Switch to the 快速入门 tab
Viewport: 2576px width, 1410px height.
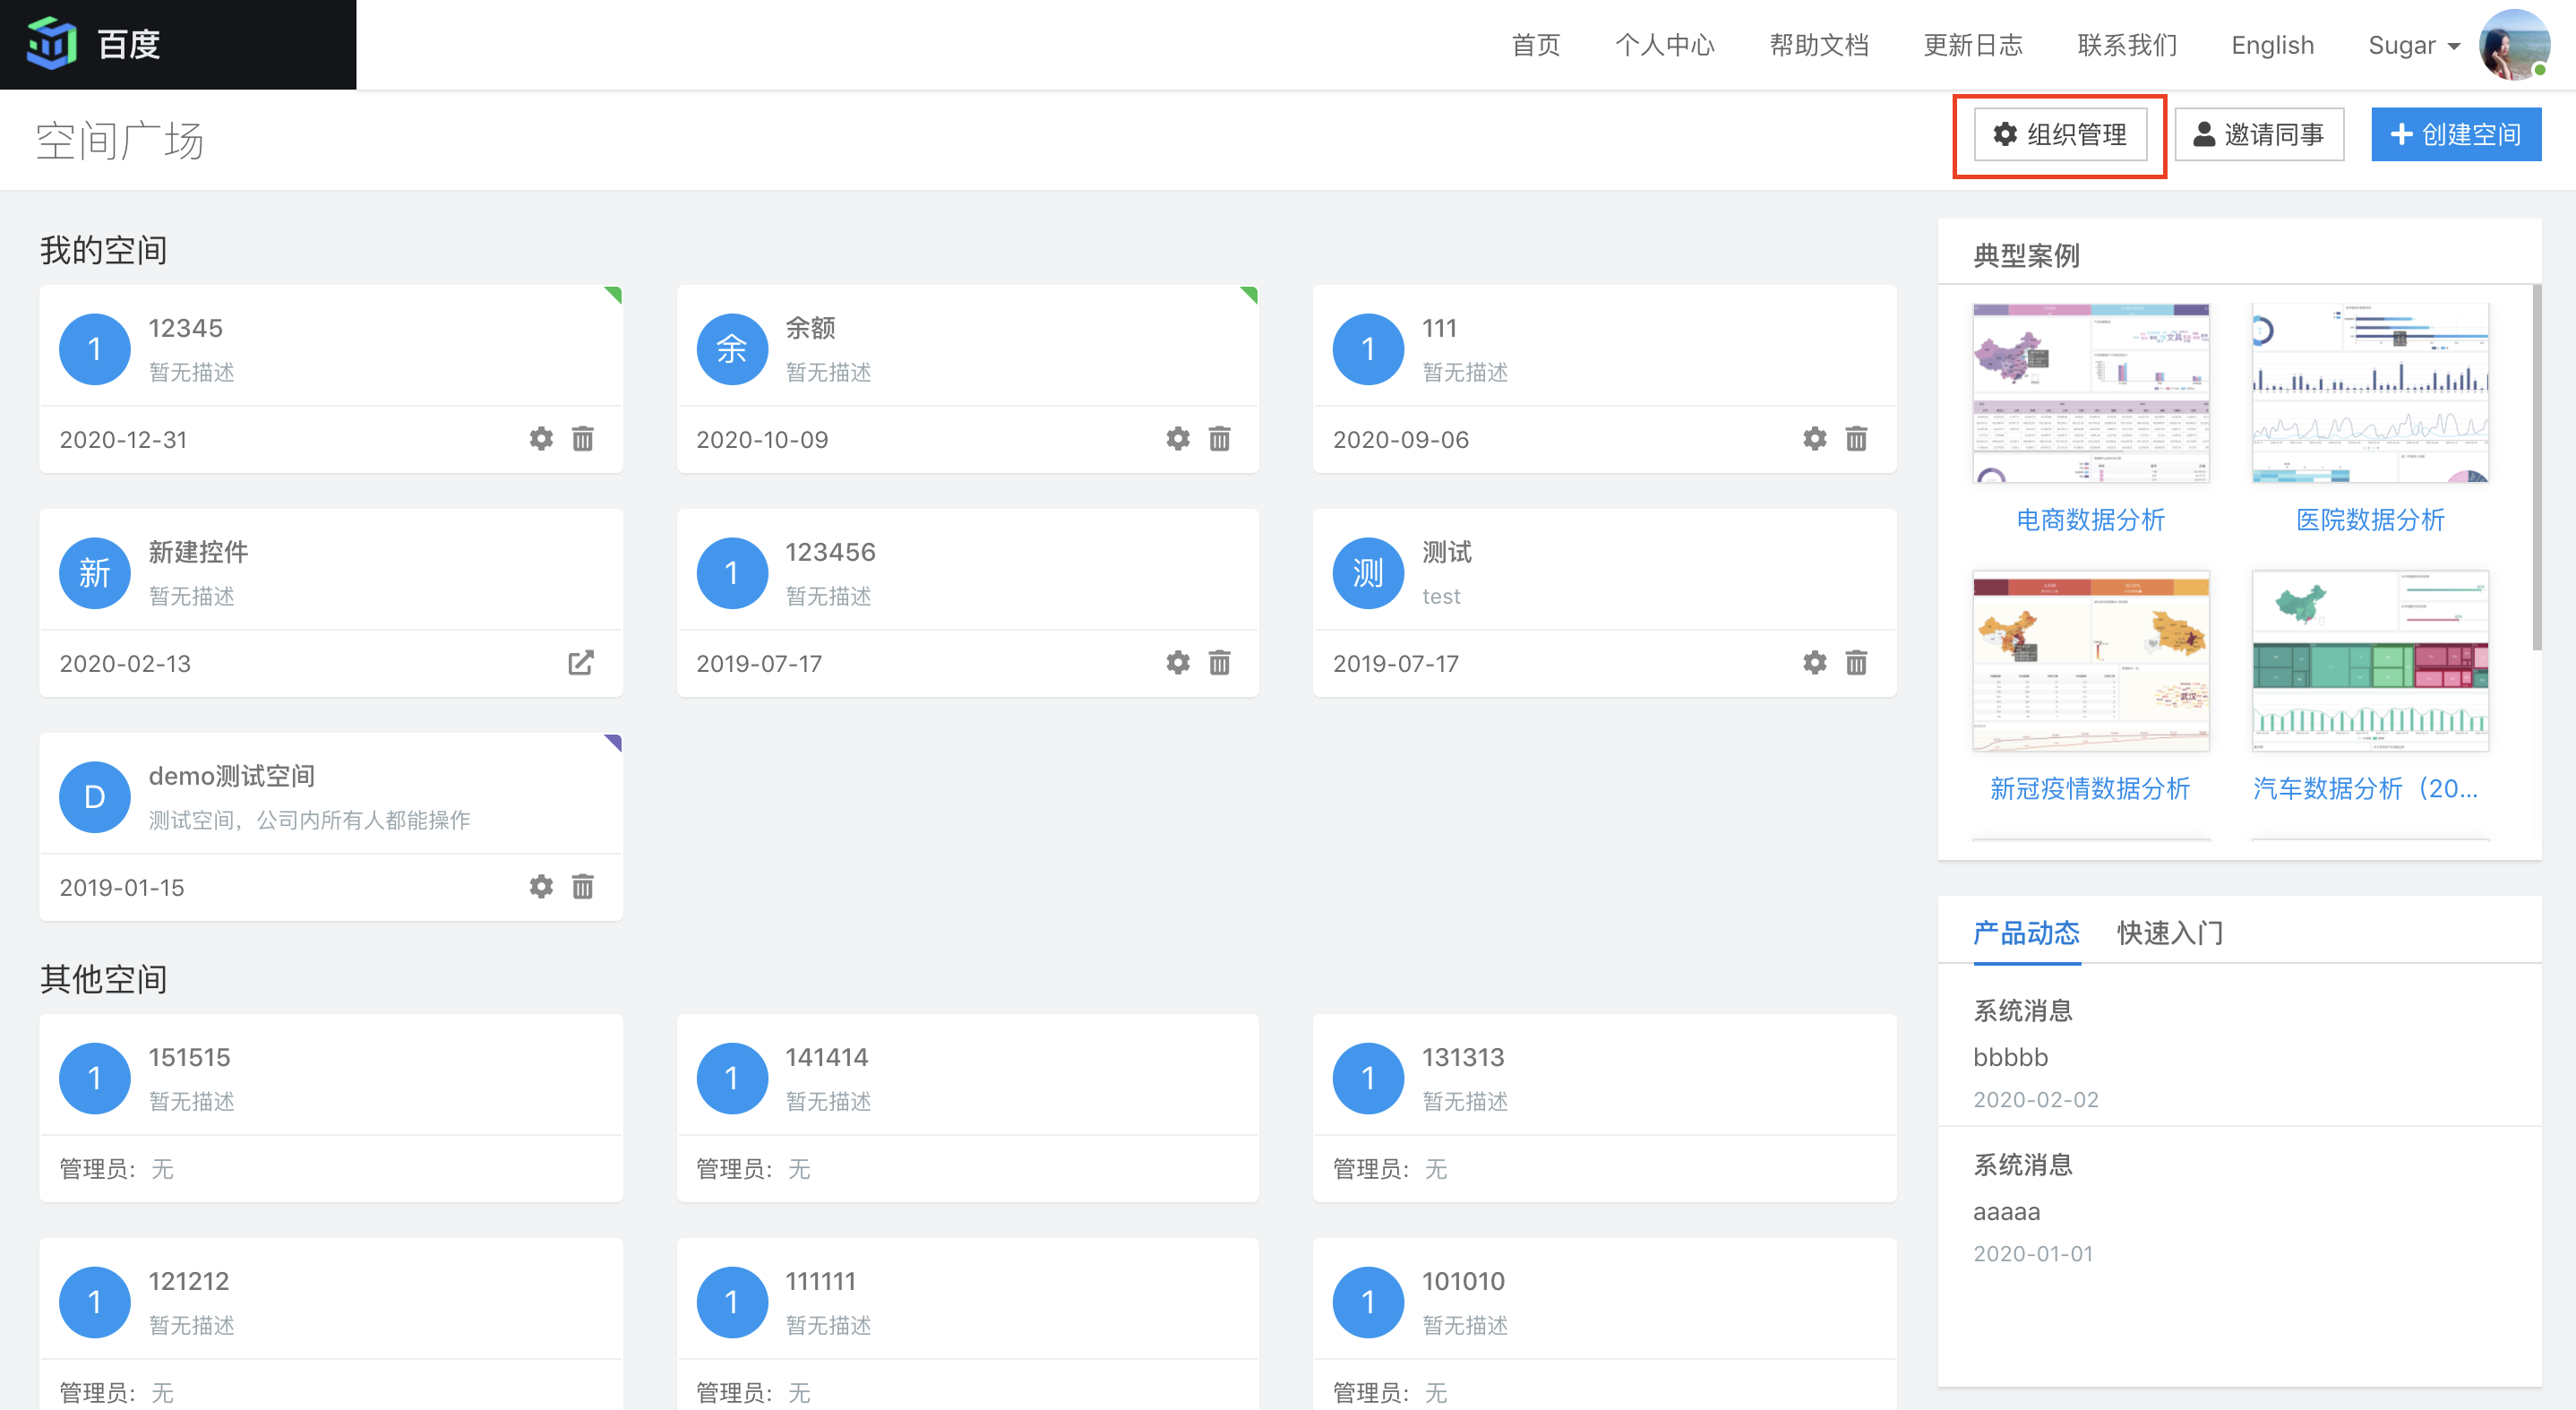pyautogui.click(x=2170, y=933)
